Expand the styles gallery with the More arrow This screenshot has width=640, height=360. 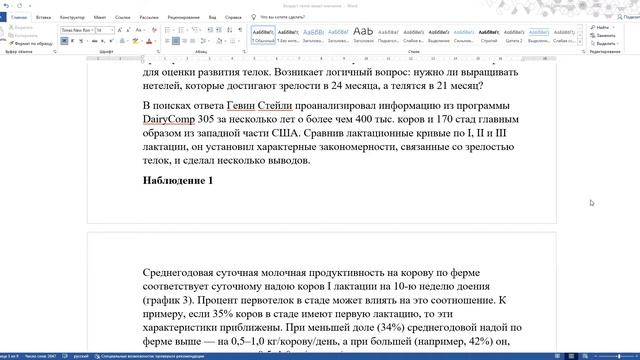[580, 42]
